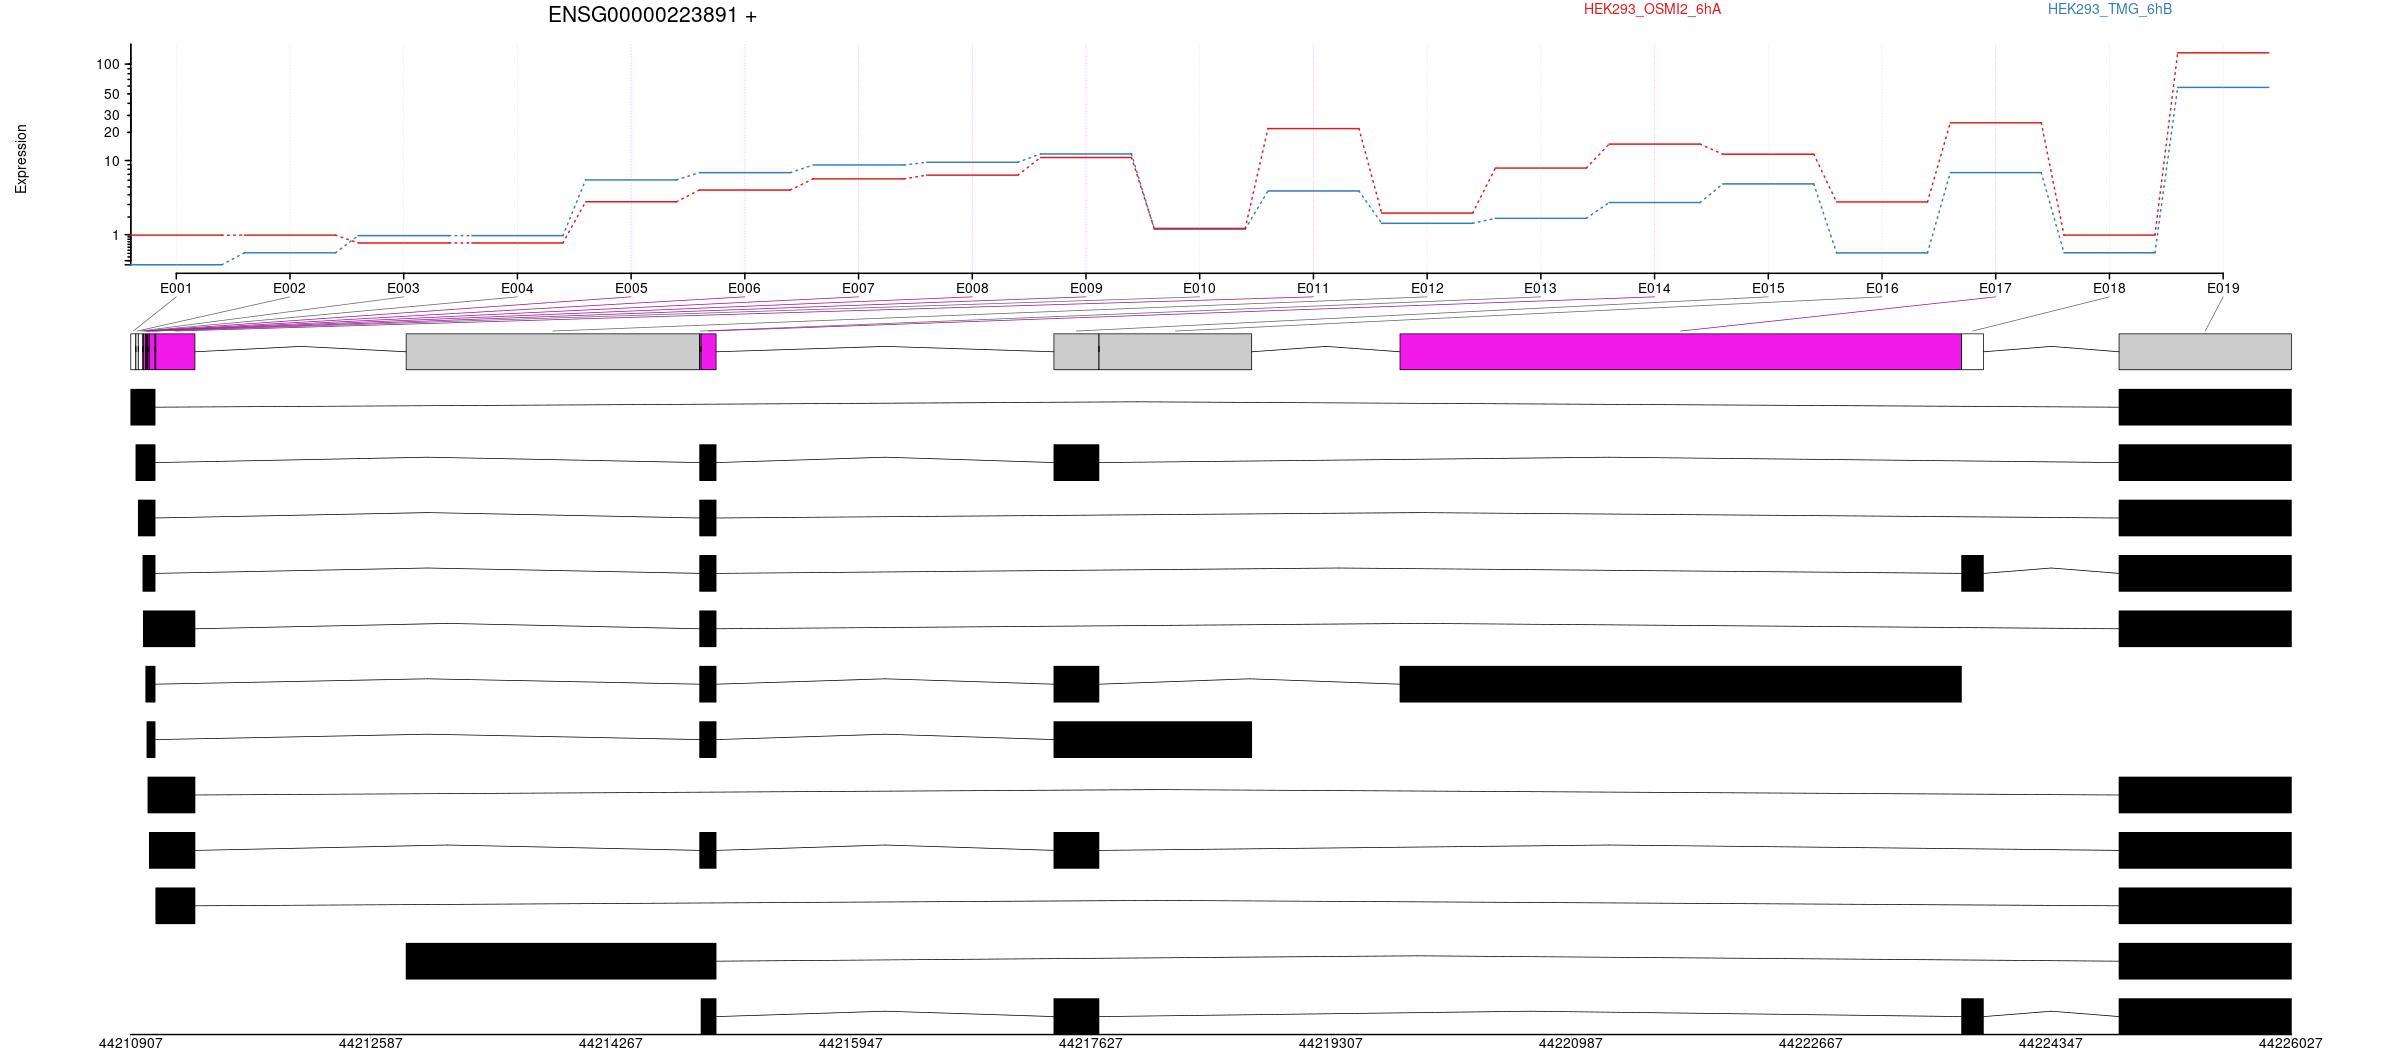Click the y-axis tick value 30

tap(112, 116)
